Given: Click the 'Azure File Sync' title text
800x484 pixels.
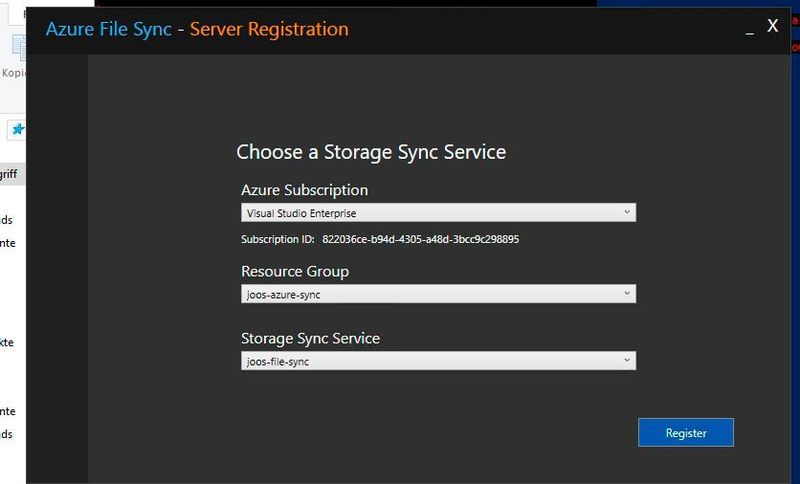Looking at the screenshot, I should pos(109,29).
